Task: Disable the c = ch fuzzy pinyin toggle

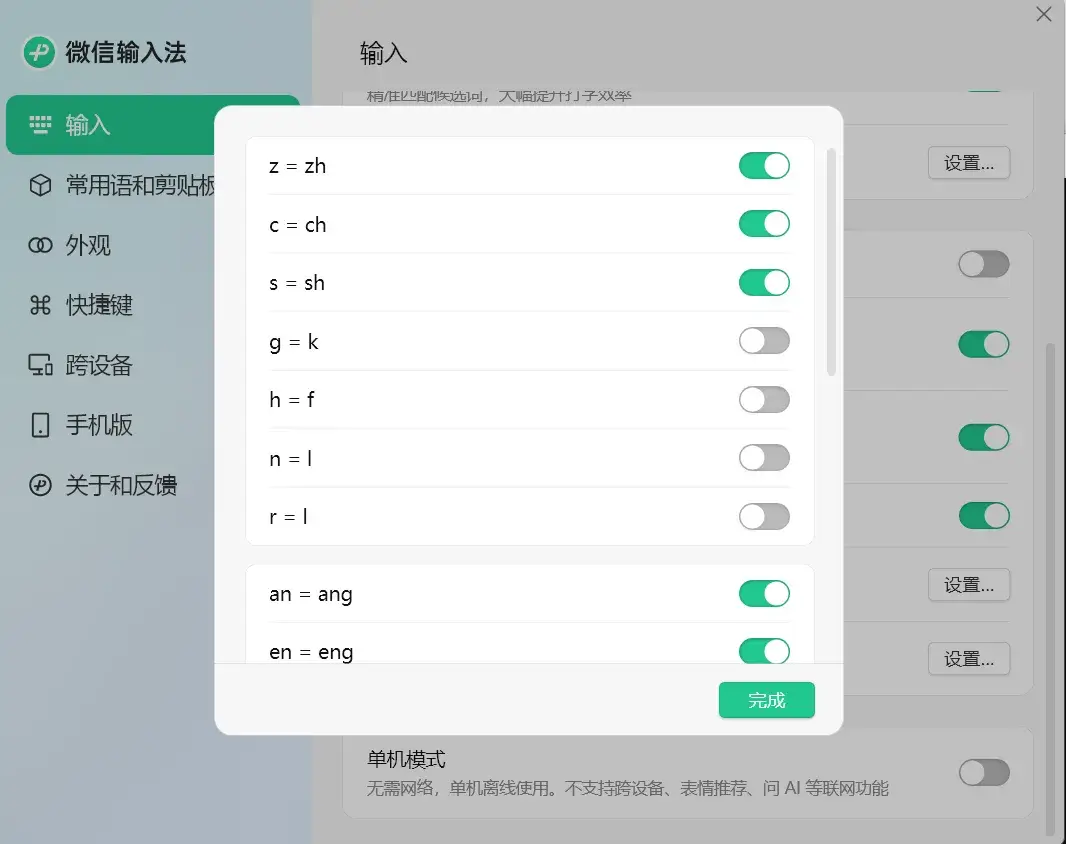Action: [x=764, y=224]
